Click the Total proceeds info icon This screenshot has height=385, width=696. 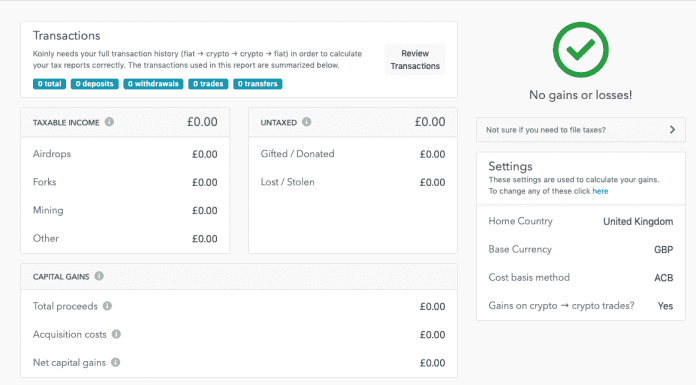tap(107, 306)
